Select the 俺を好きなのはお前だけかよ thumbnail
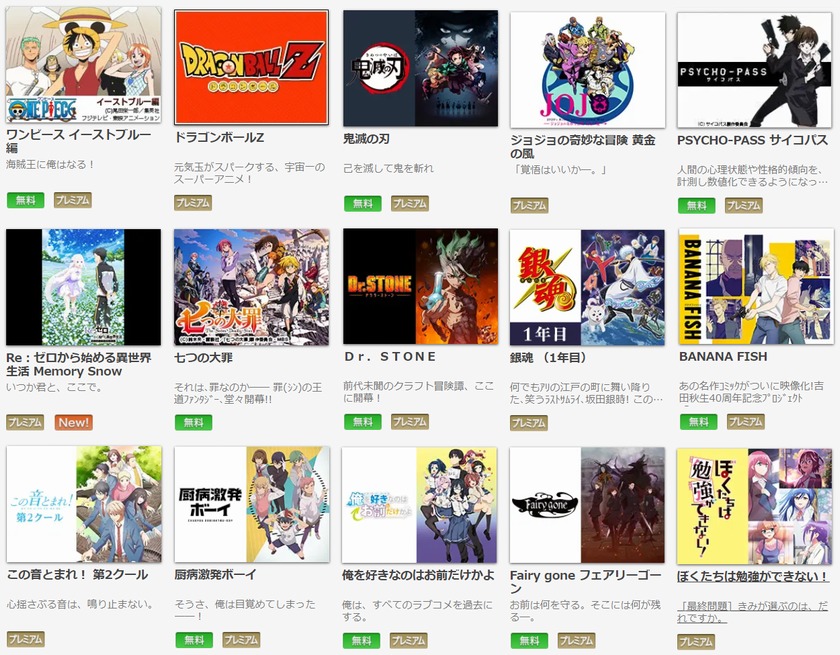The width and height of the screenshot is (840, 655). [419, 505]
